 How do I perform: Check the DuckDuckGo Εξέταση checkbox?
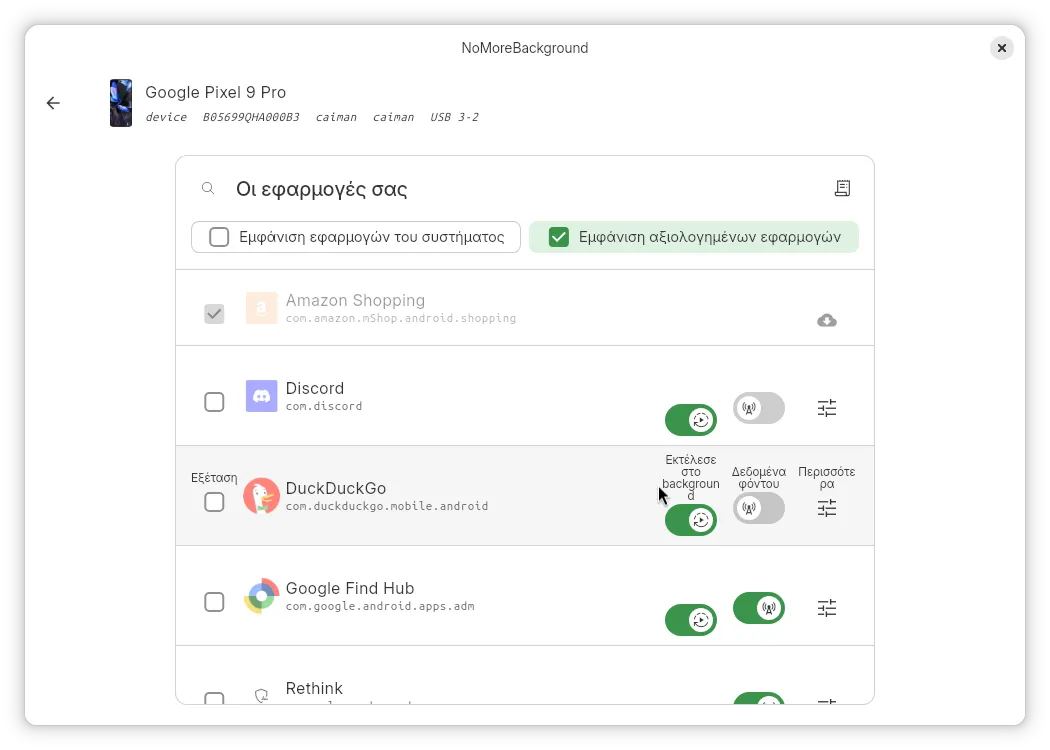coord(214,502)
